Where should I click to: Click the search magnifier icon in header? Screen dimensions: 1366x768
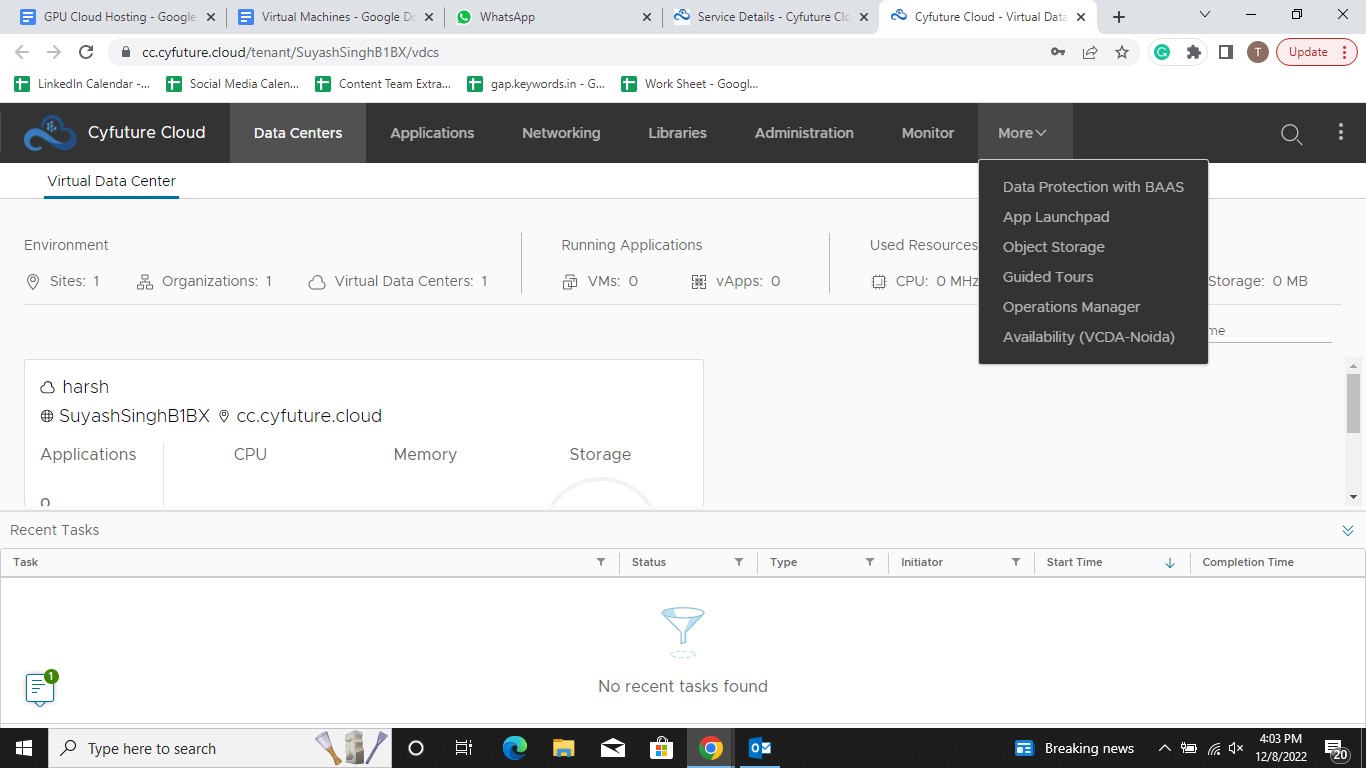(x=1291, y=134)
